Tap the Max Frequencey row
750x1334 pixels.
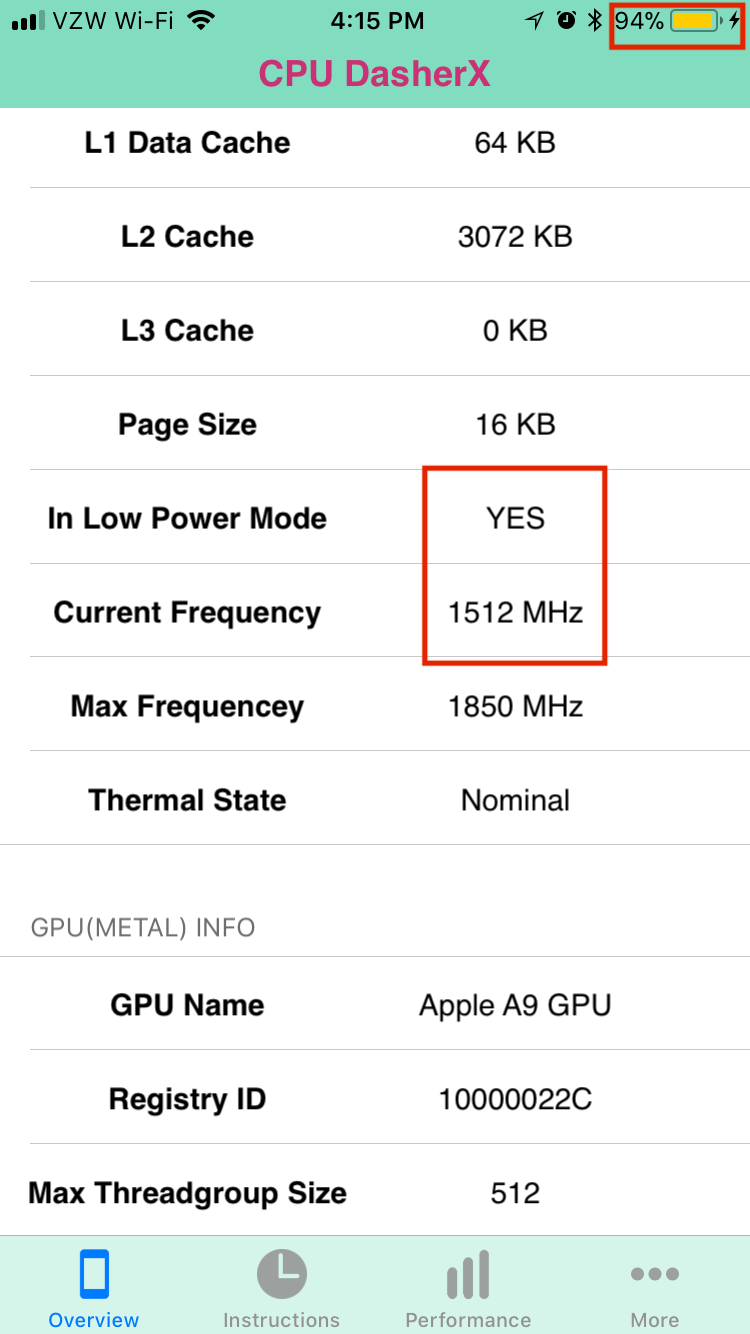375,705
